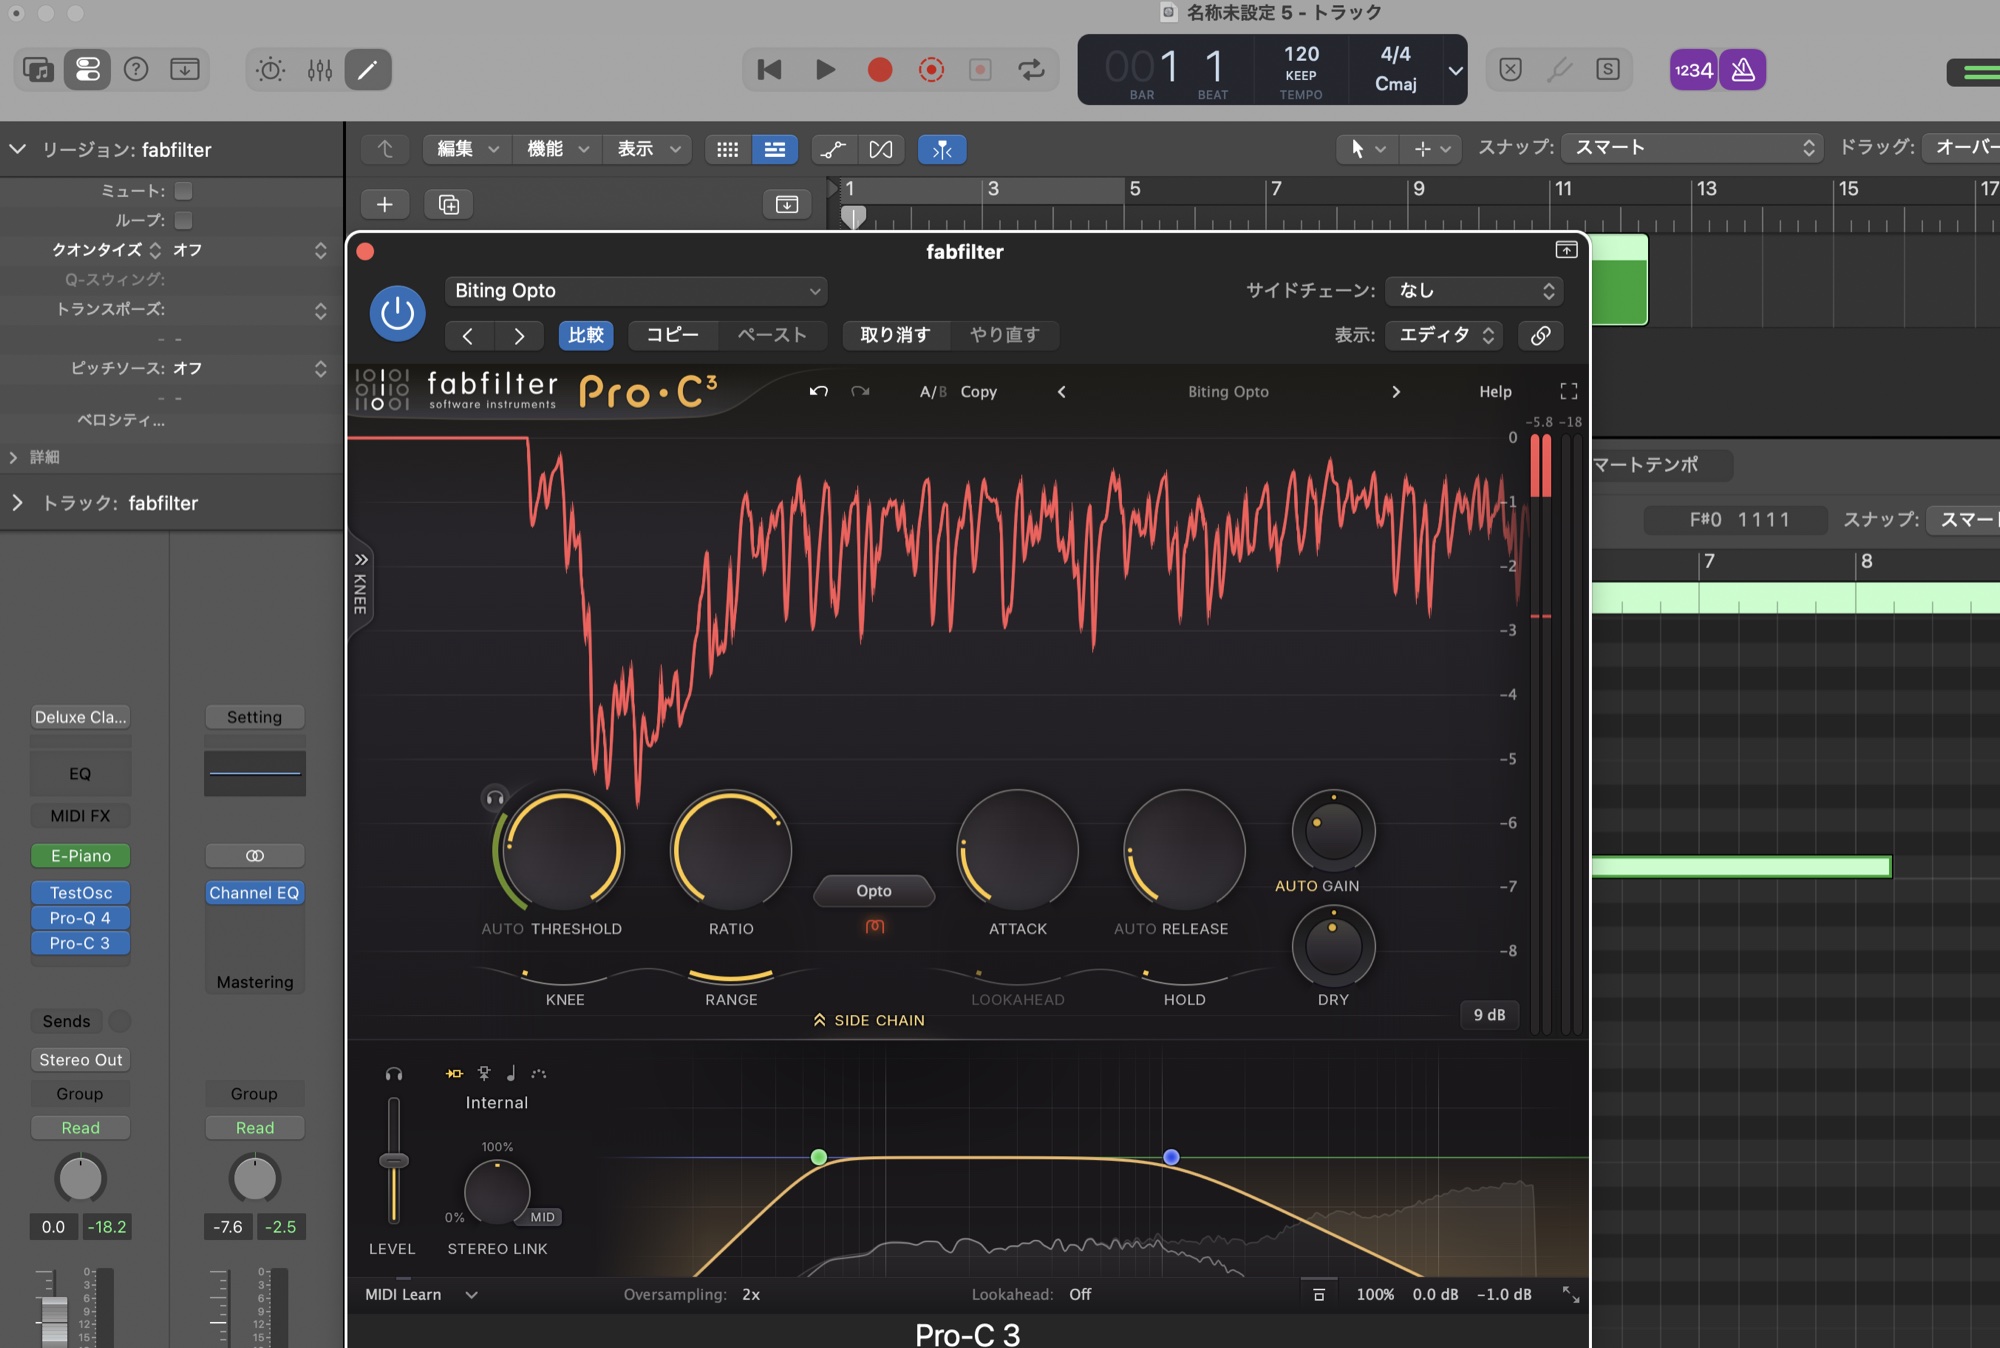Collapse the SIDE CHAIN section

[x=869, y=1020]
